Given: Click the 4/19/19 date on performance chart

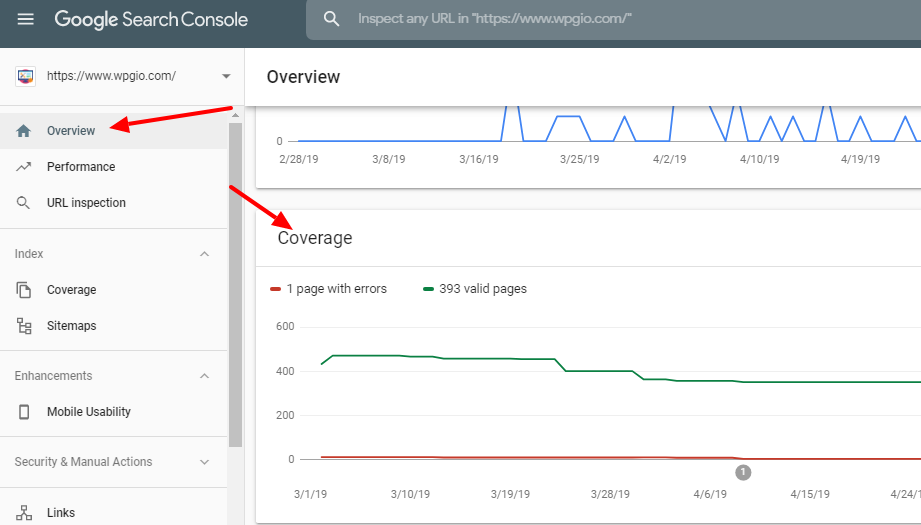Looking at the screenshot, I should pos(860,159).
